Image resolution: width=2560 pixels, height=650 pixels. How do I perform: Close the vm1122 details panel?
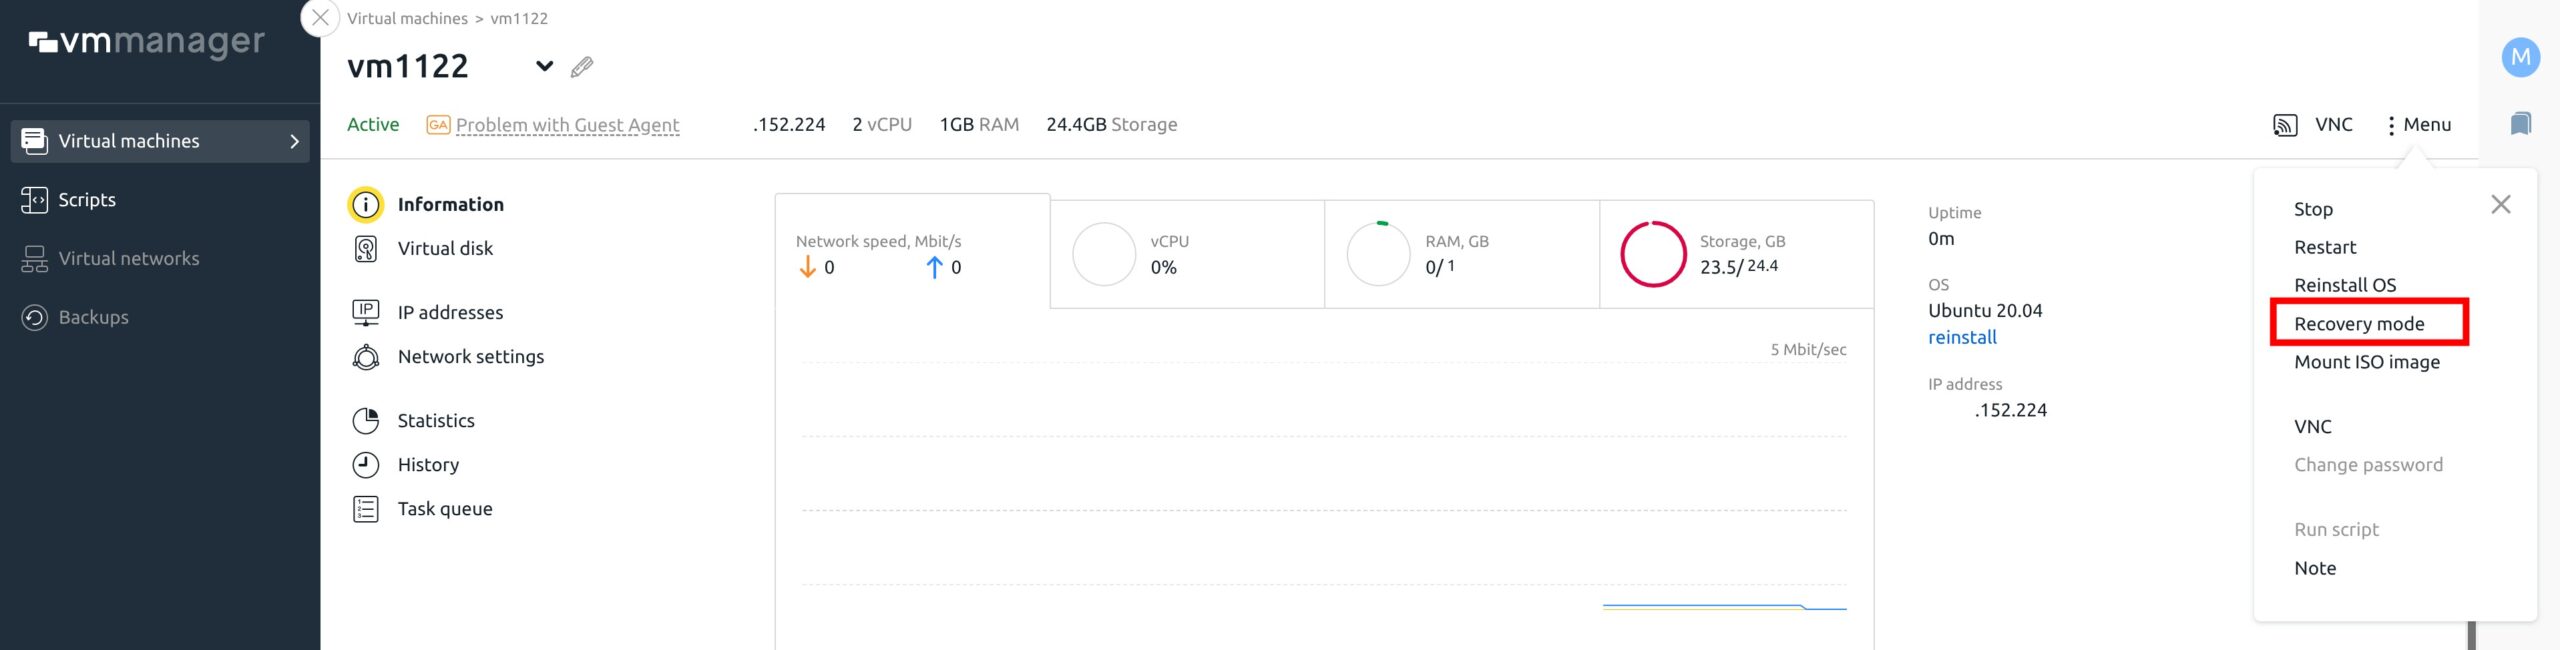coord(320,18)
